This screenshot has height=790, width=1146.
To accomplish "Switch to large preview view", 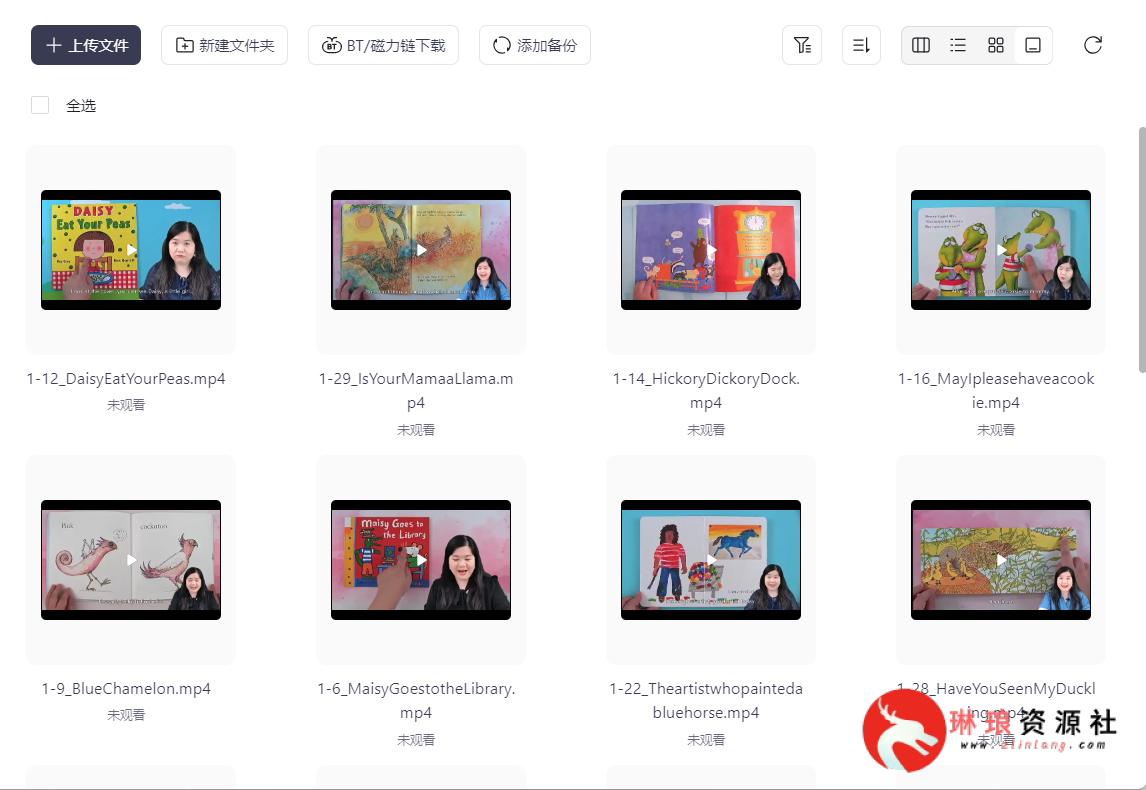I will [x=1033, y=45].
